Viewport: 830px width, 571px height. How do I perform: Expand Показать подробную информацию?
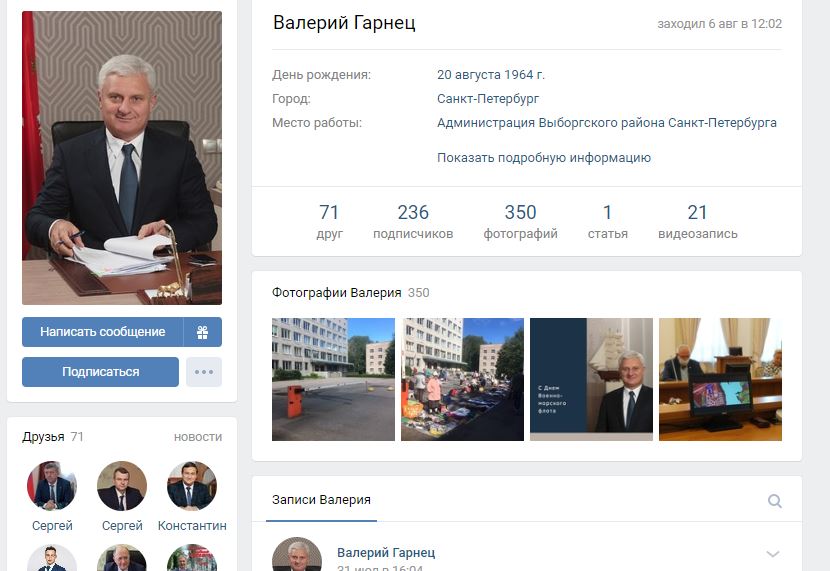click(x=544, y=158)
